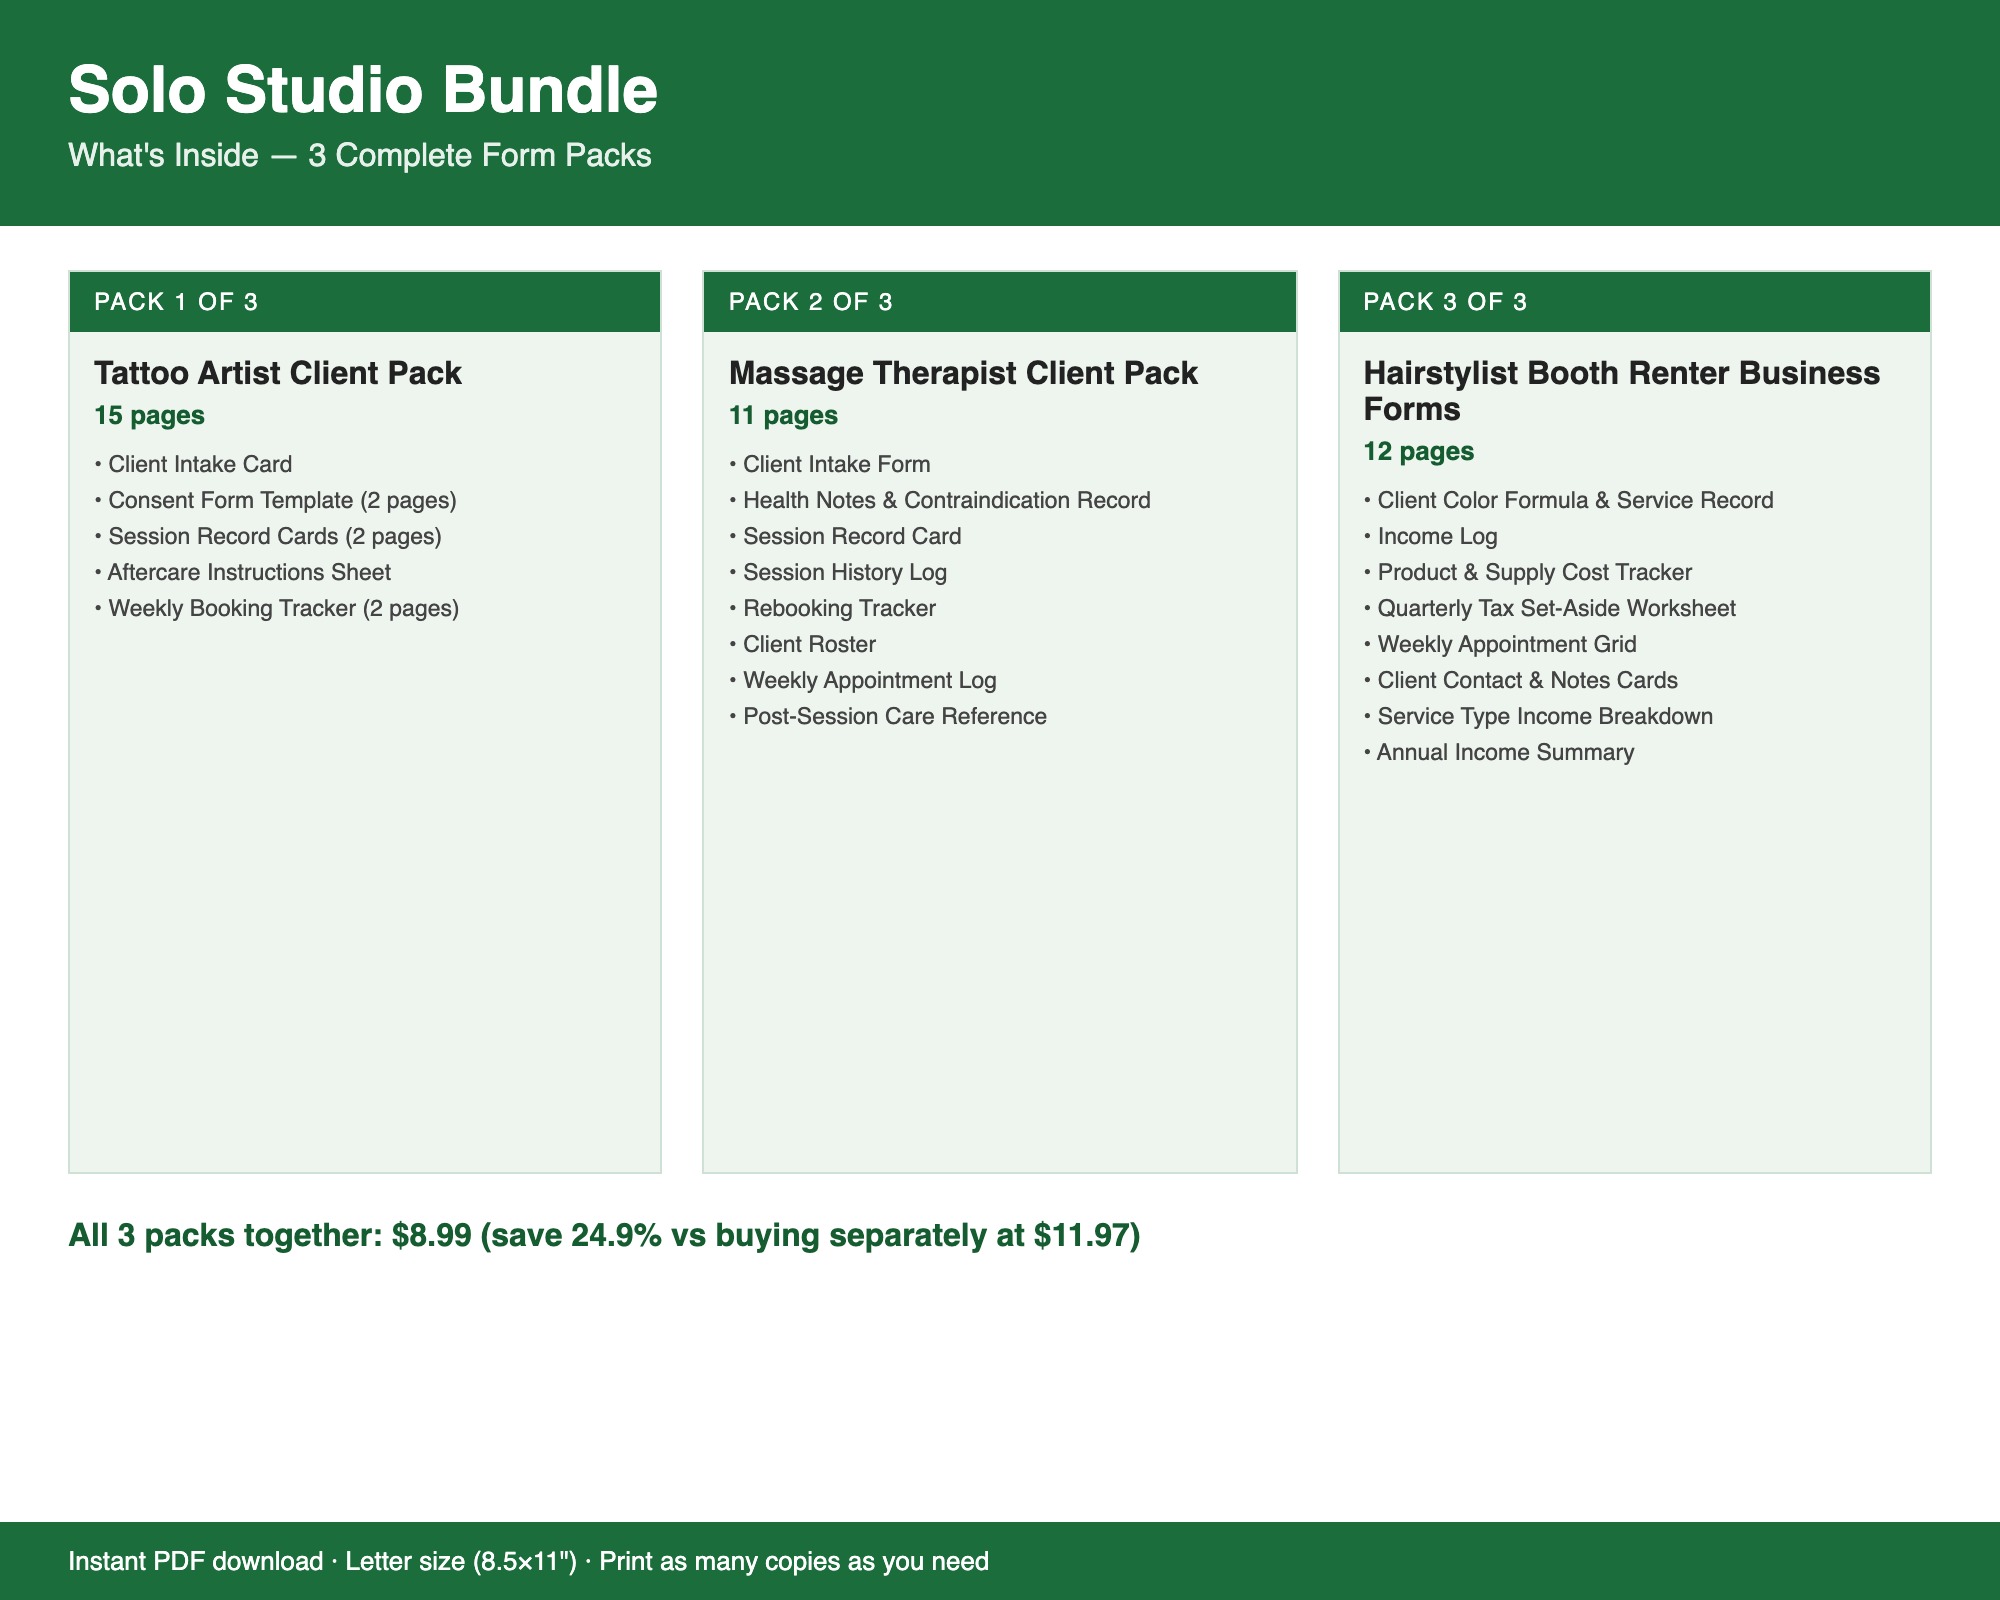The height and width of the screenshot is (1600, 2000).
Task: Select "Client Contact & Notes Cards" item
Action: click(1521, 680)
